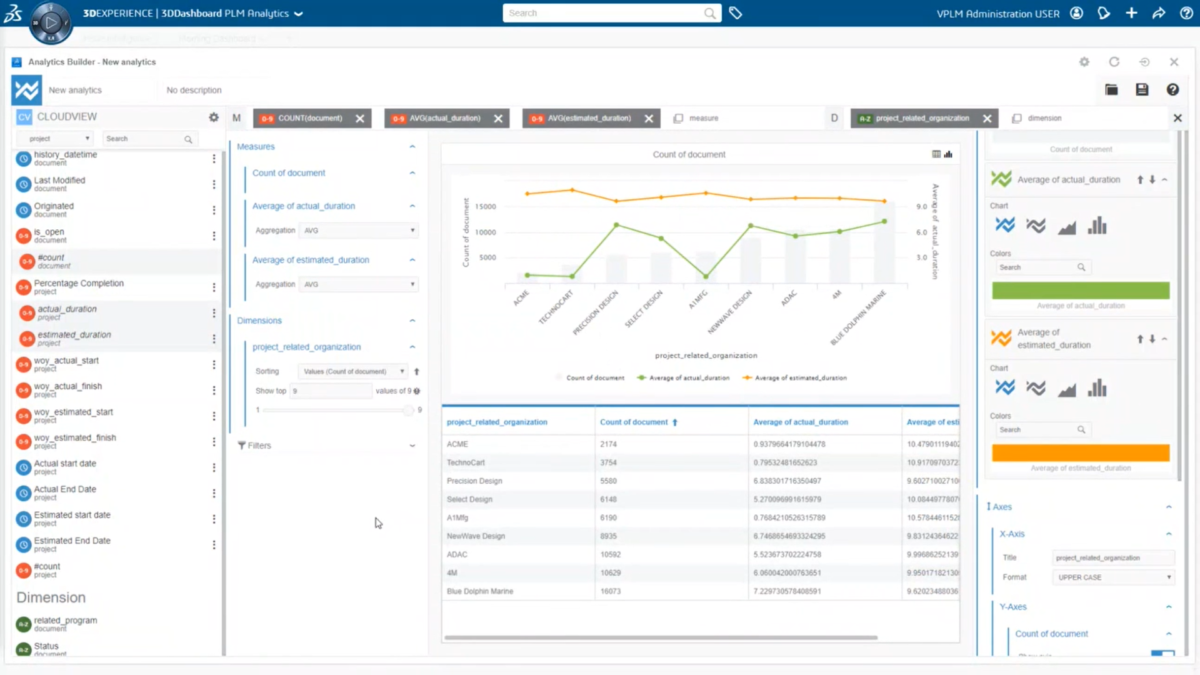Click the Show top range slider handle
Viewport: 1200px width, 675px height.
point(408,410)
